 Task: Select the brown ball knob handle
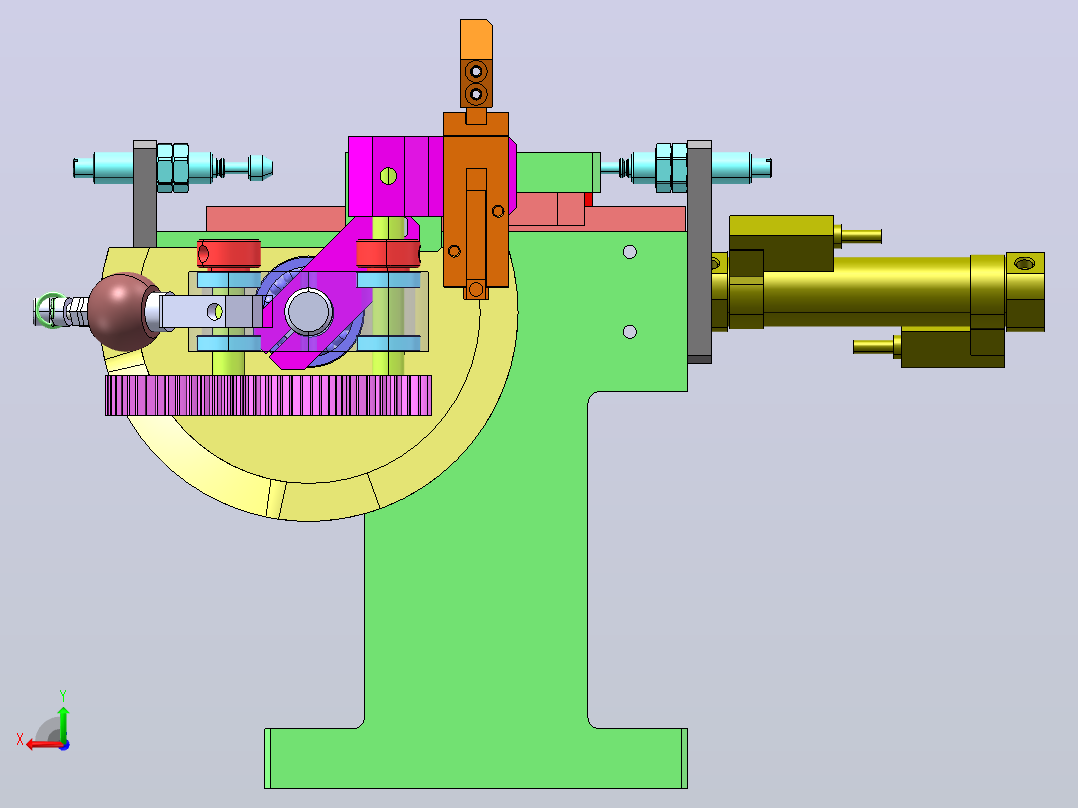coord(122,312)
